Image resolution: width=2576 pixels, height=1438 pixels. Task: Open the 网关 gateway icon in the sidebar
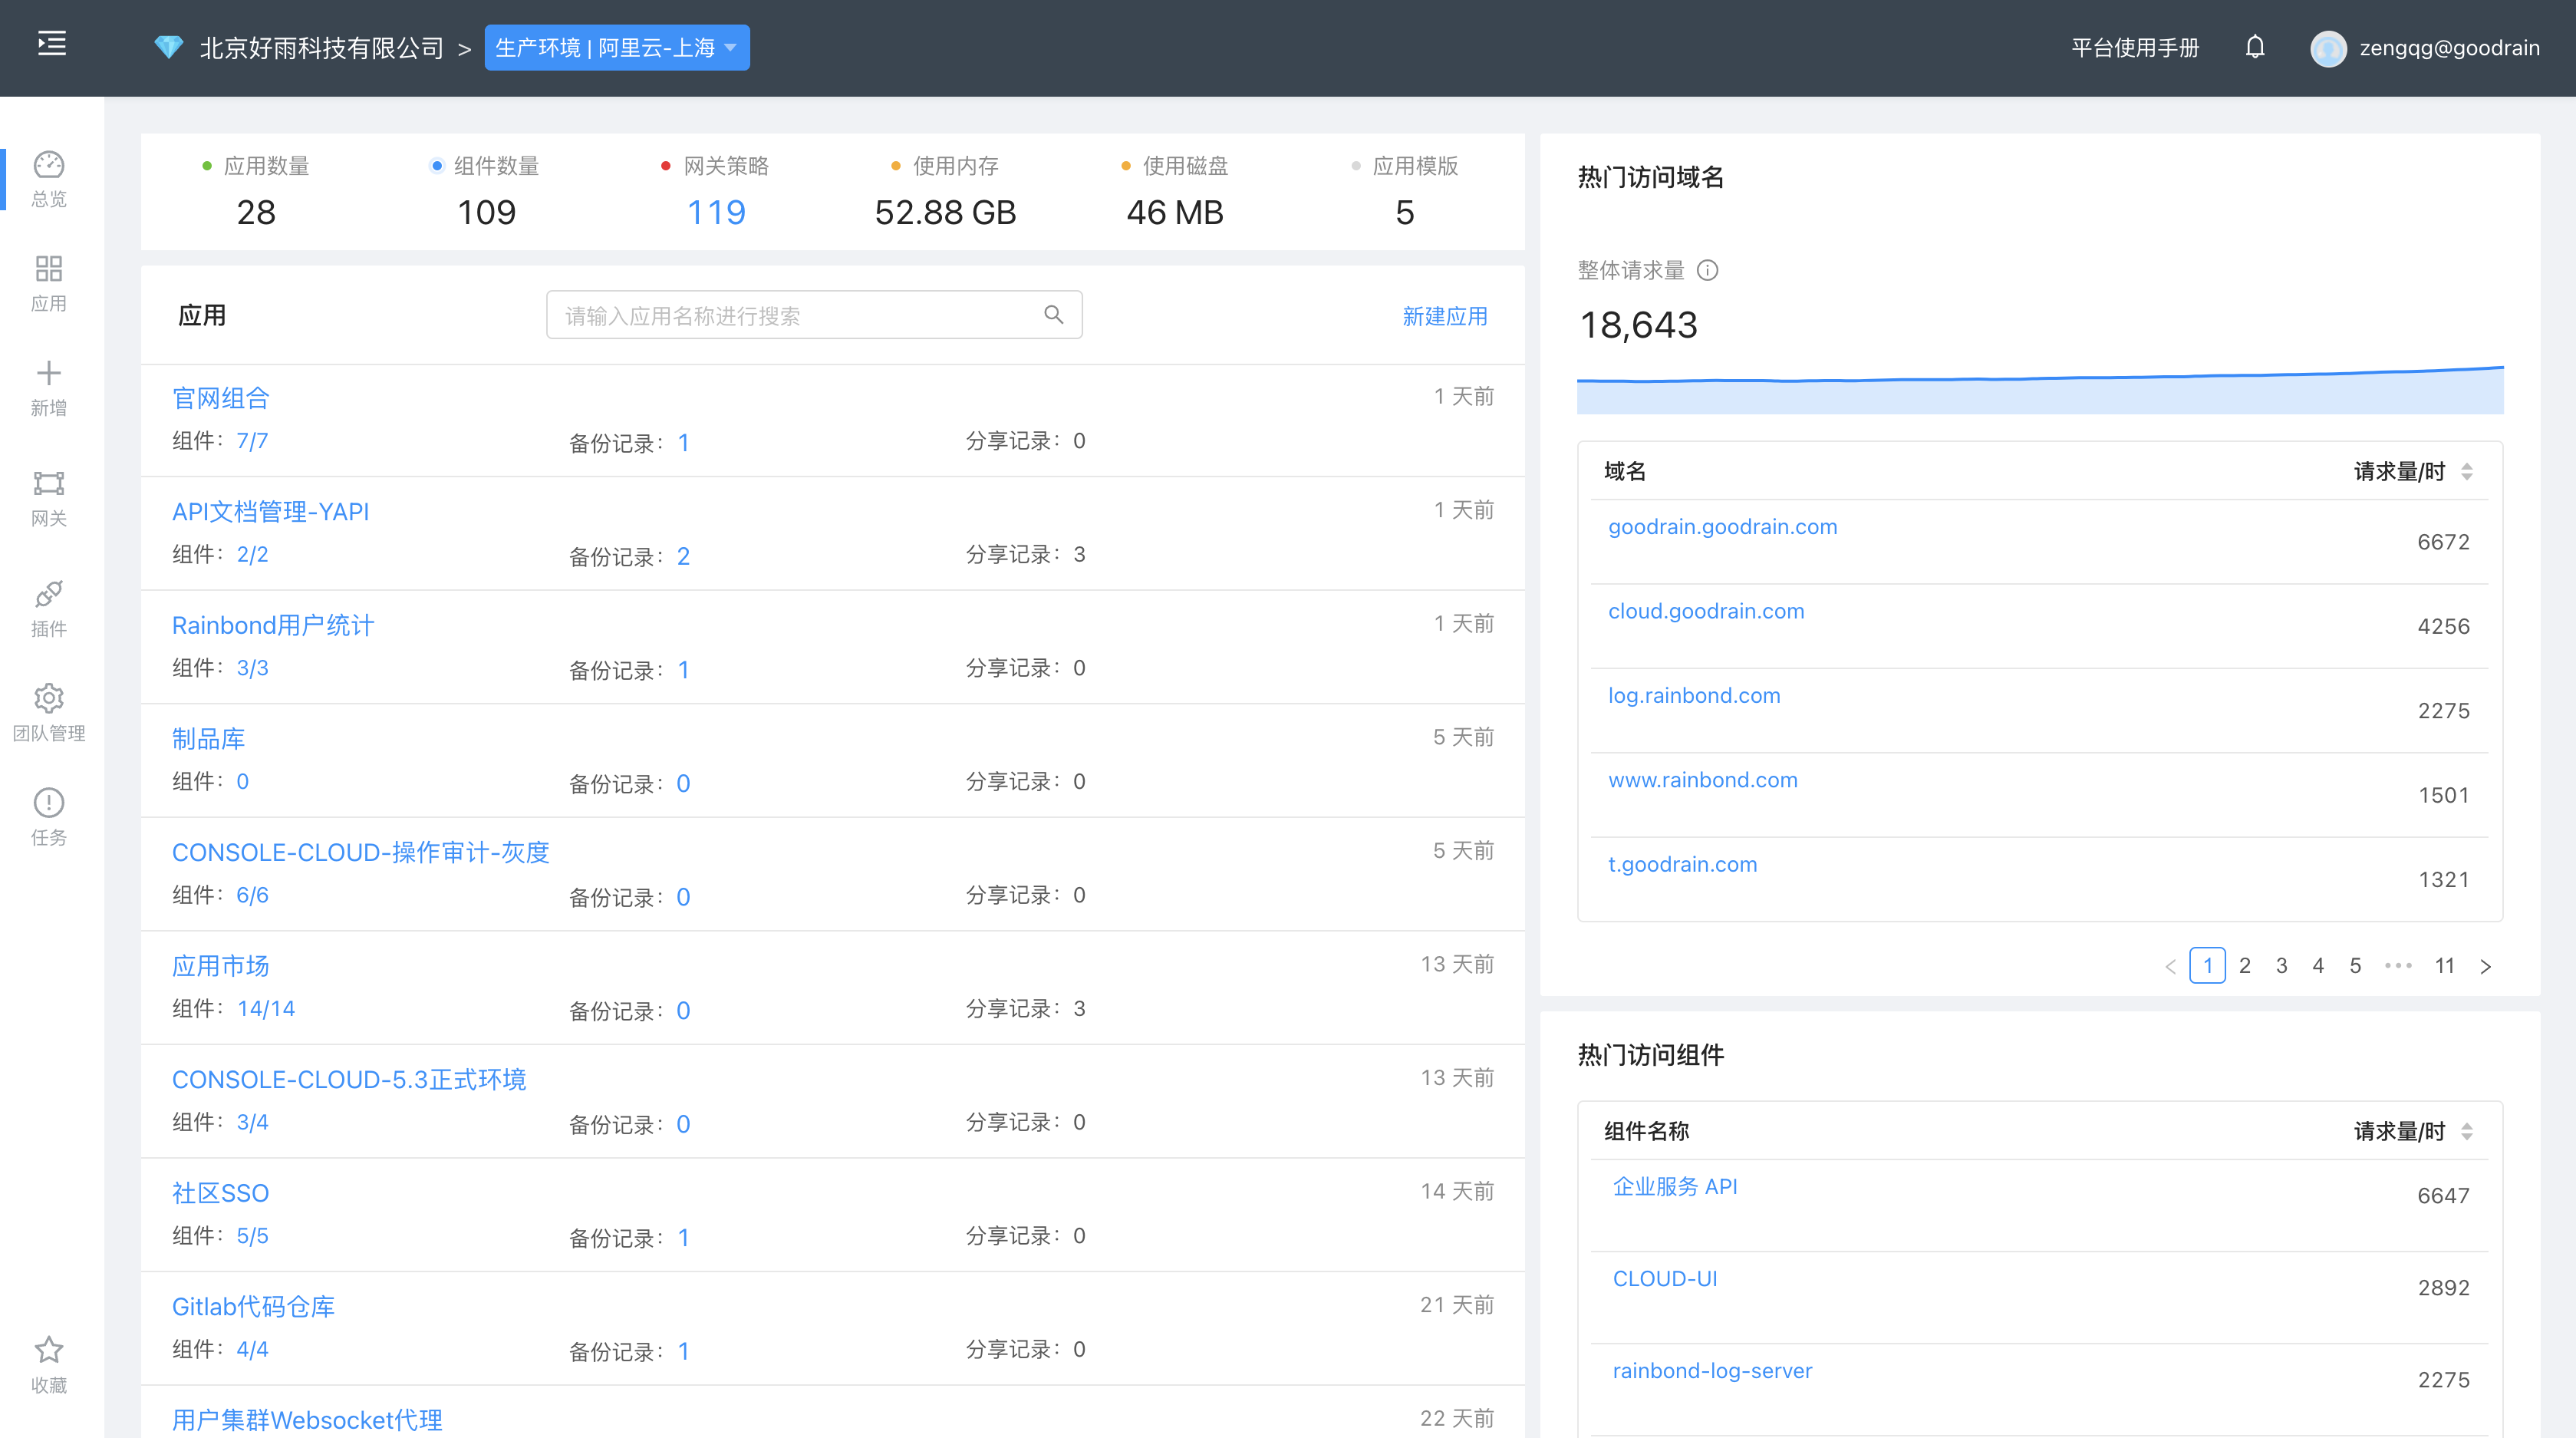tap(48, 483)
